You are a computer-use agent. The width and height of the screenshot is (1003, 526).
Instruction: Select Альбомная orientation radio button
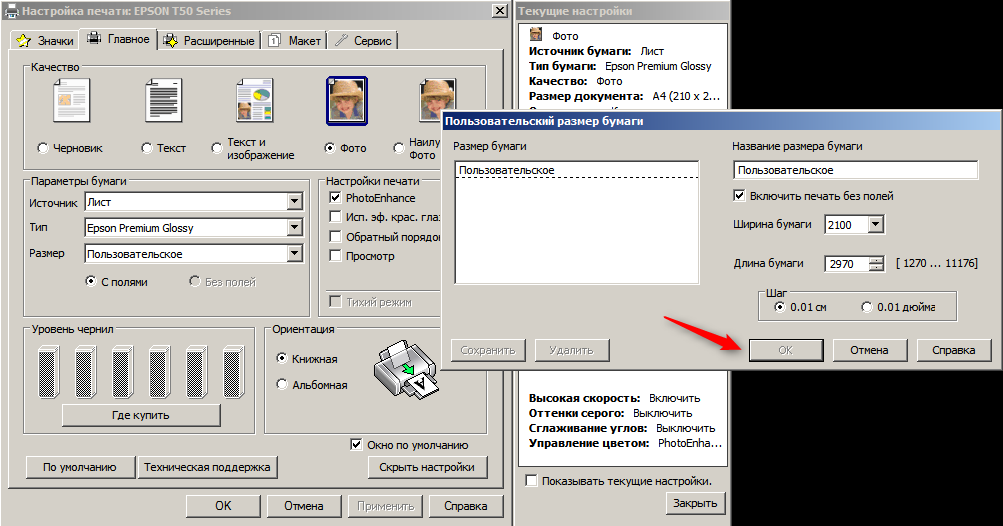pos(281,385)
